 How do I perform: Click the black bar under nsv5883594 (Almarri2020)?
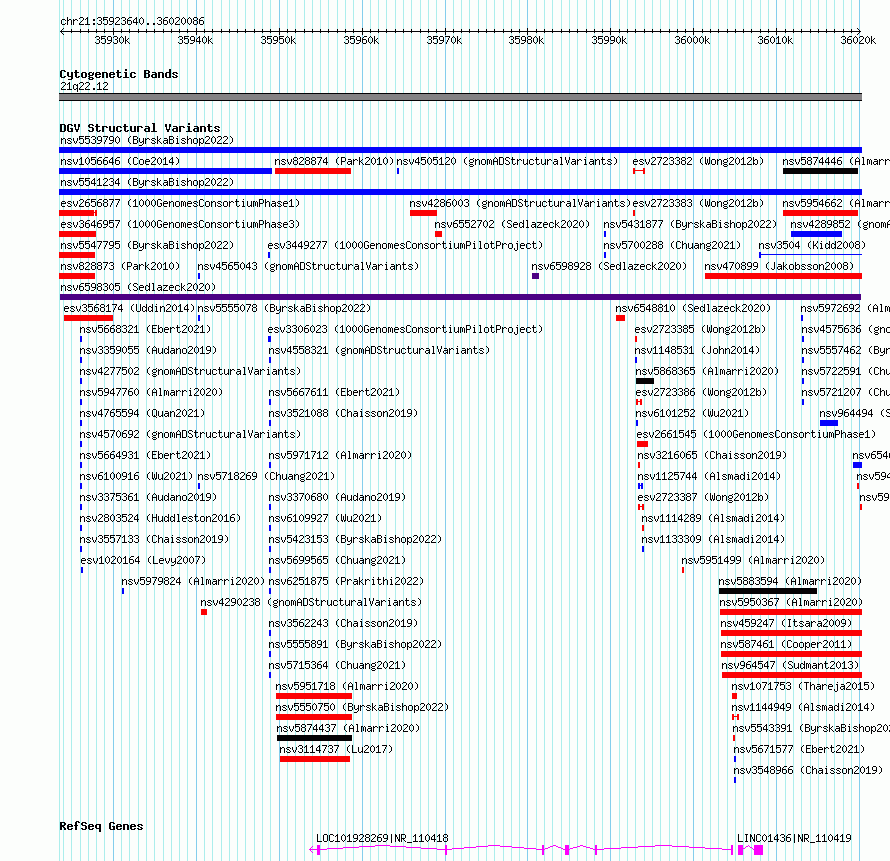[768, 591]
